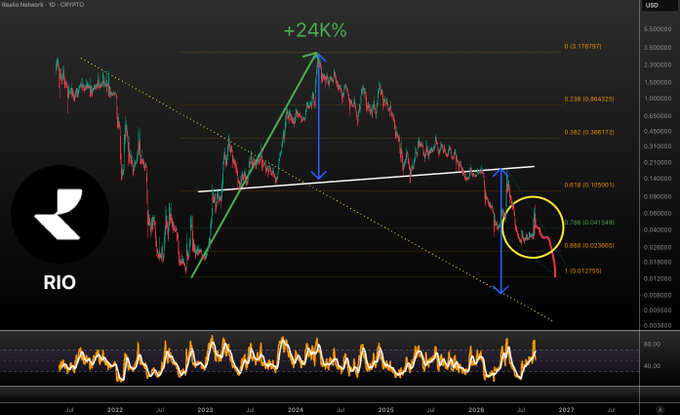
Task: Click price axis value 0.005500
Action: [657, 311]
